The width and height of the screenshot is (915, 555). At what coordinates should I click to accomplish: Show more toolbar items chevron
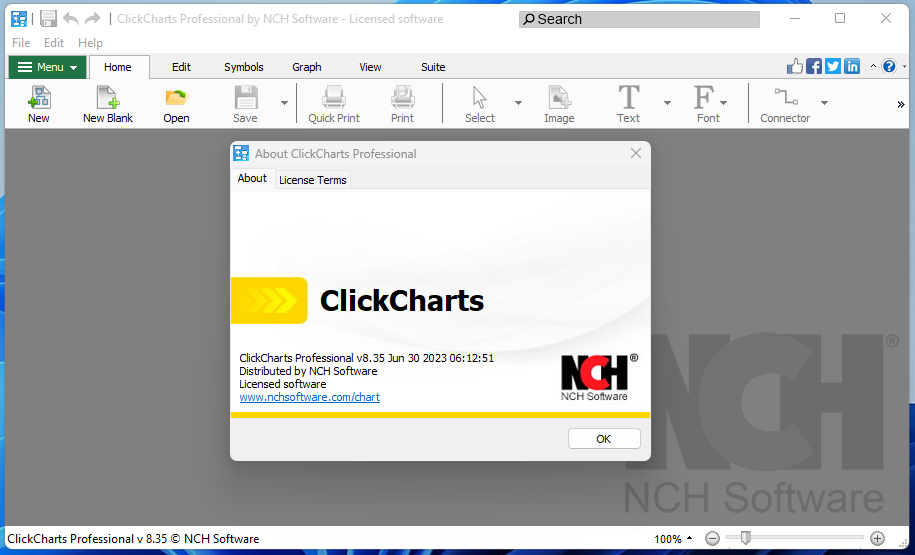coord(900,104)
